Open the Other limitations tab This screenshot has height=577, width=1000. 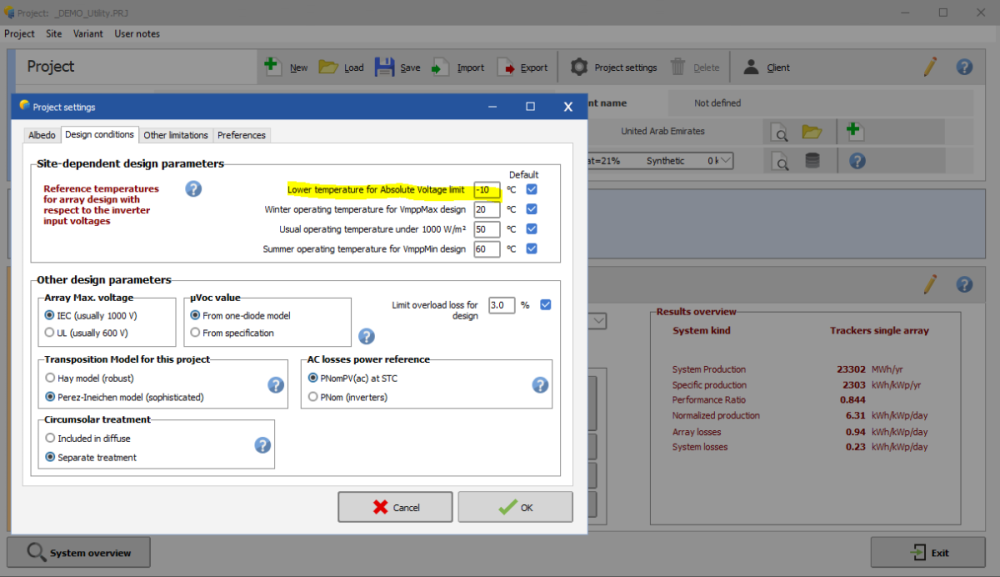pyautogui.click(x=176, y=135)
